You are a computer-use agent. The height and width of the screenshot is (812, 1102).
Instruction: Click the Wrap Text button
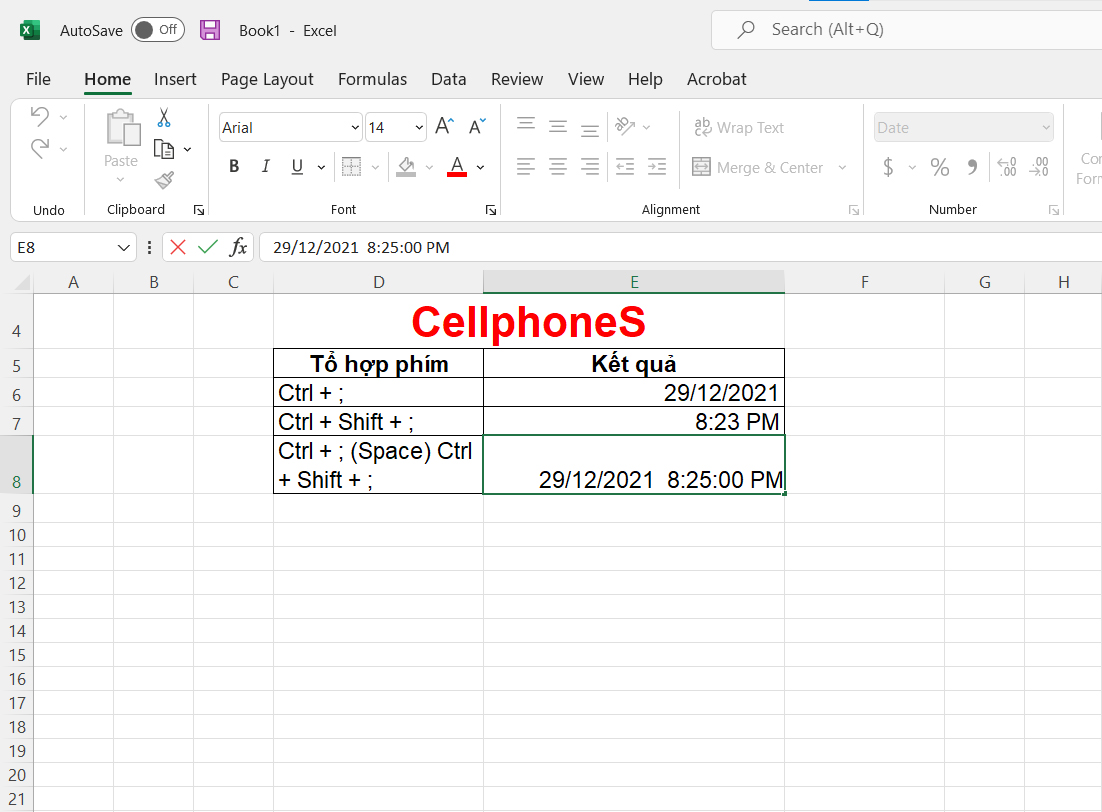tap(739, 128)
